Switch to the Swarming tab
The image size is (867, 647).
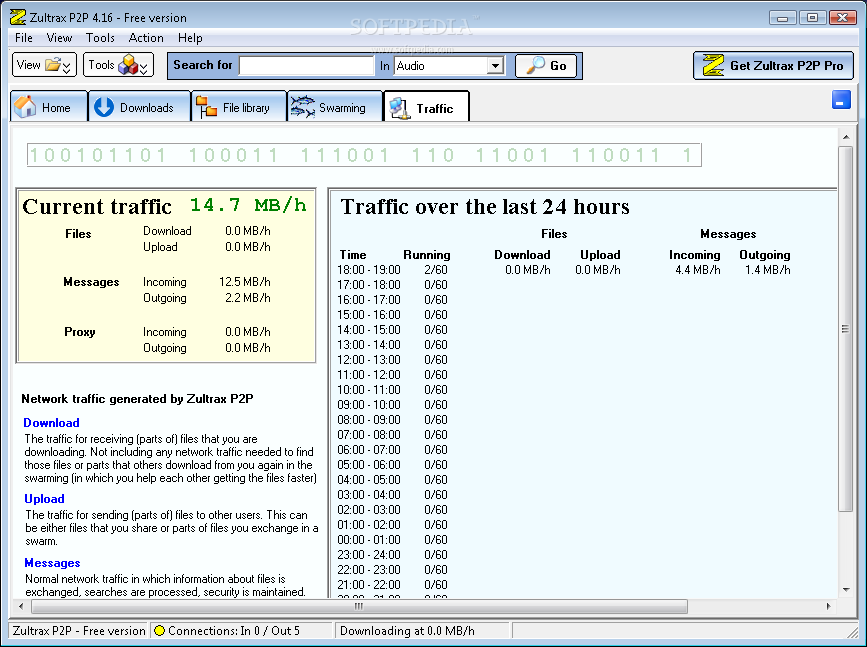(x=335, y=107)
